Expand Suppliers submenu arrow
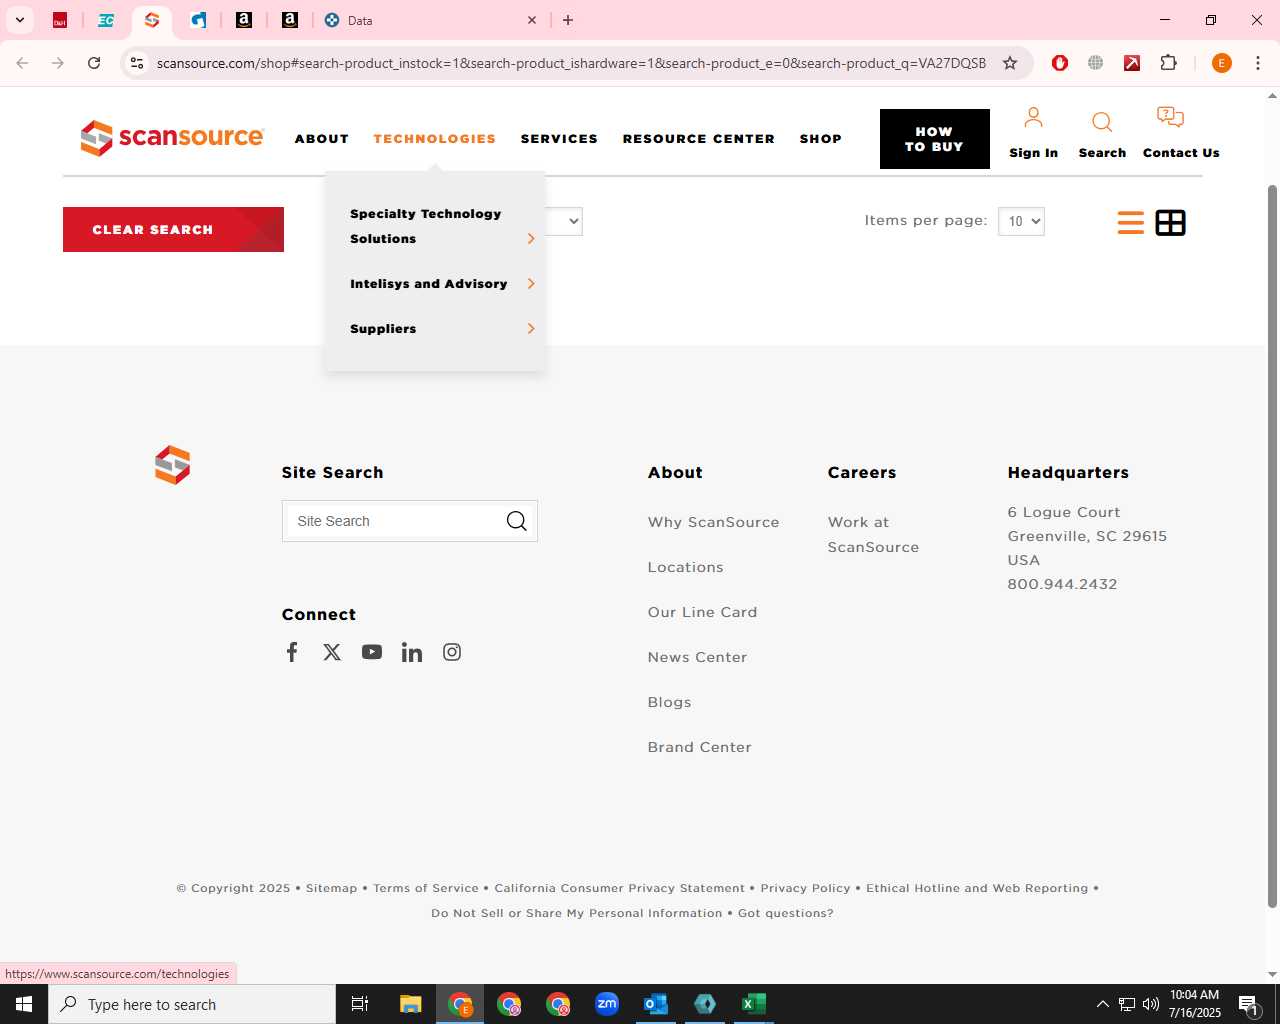Viewport: 1280px width, 1024px height. [x=531, y=329]
